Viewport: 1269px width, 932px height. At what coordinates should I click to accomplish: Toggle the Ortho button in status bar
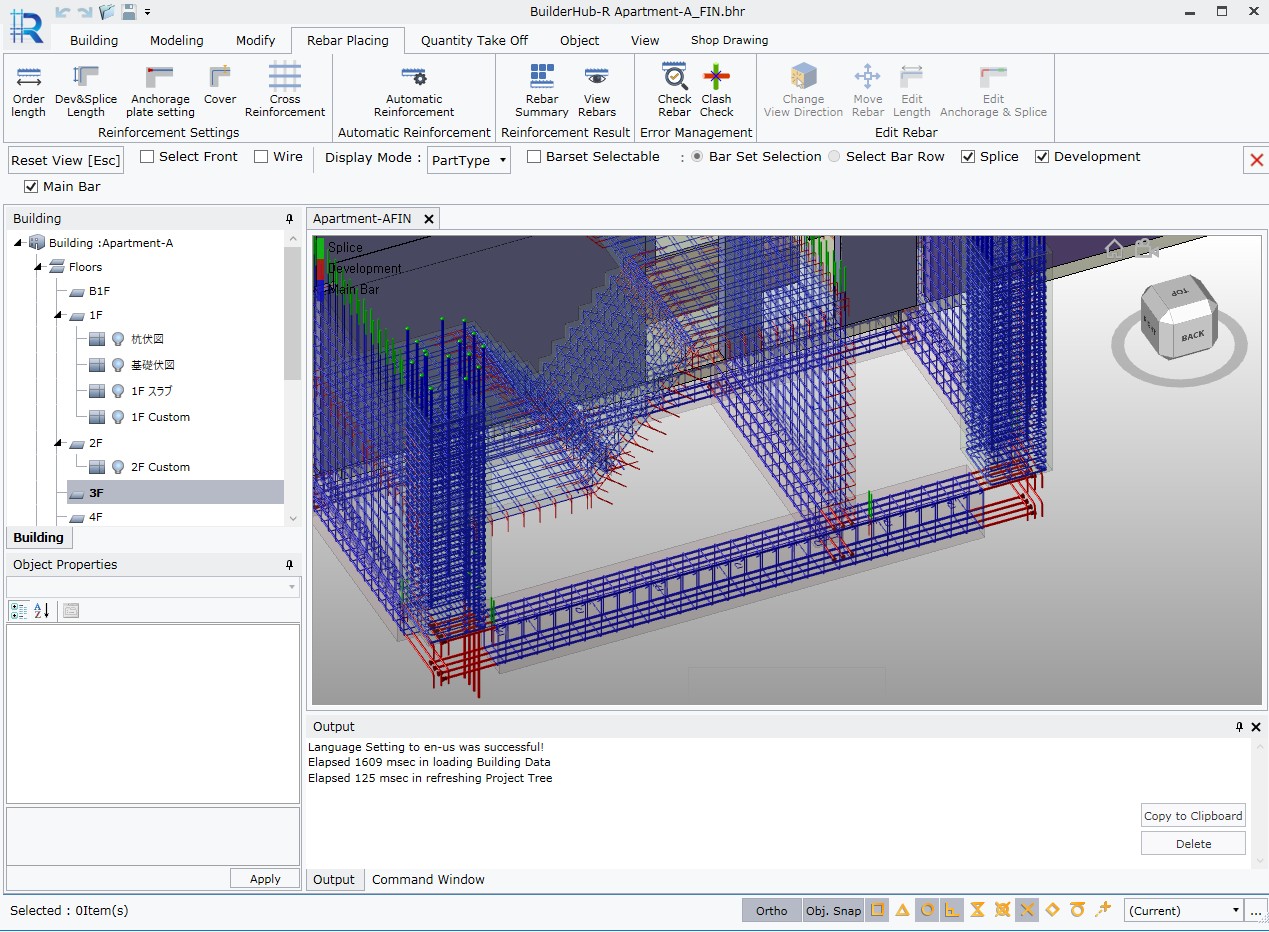(771, 910)
